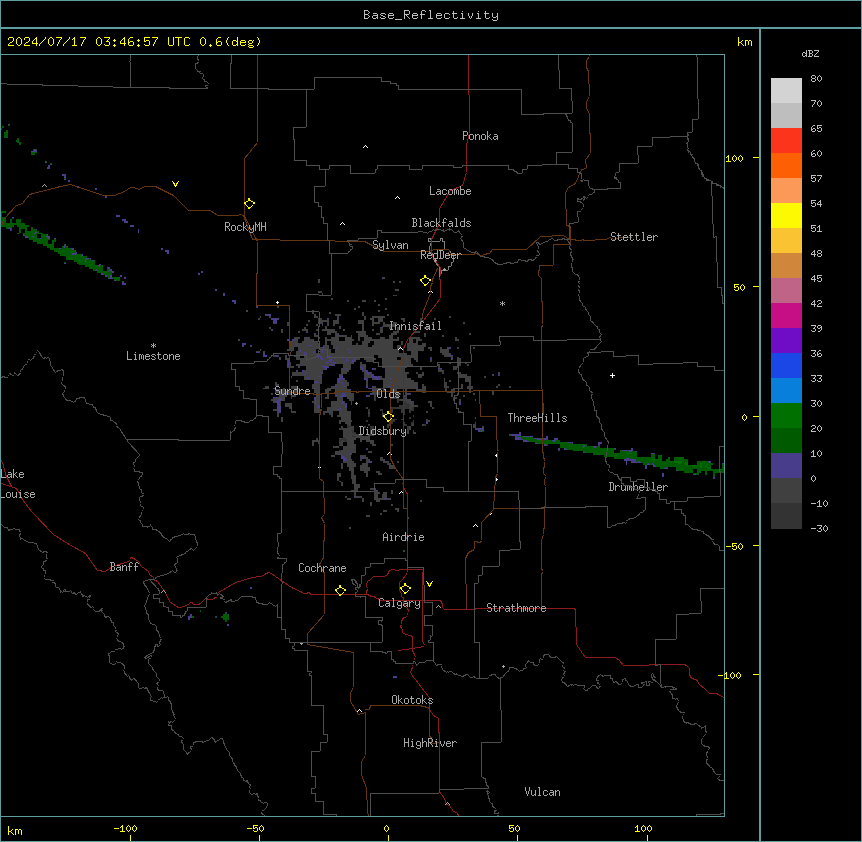
Task: Click the Base_Reflectivity title text
Action: tap(431, 15)
